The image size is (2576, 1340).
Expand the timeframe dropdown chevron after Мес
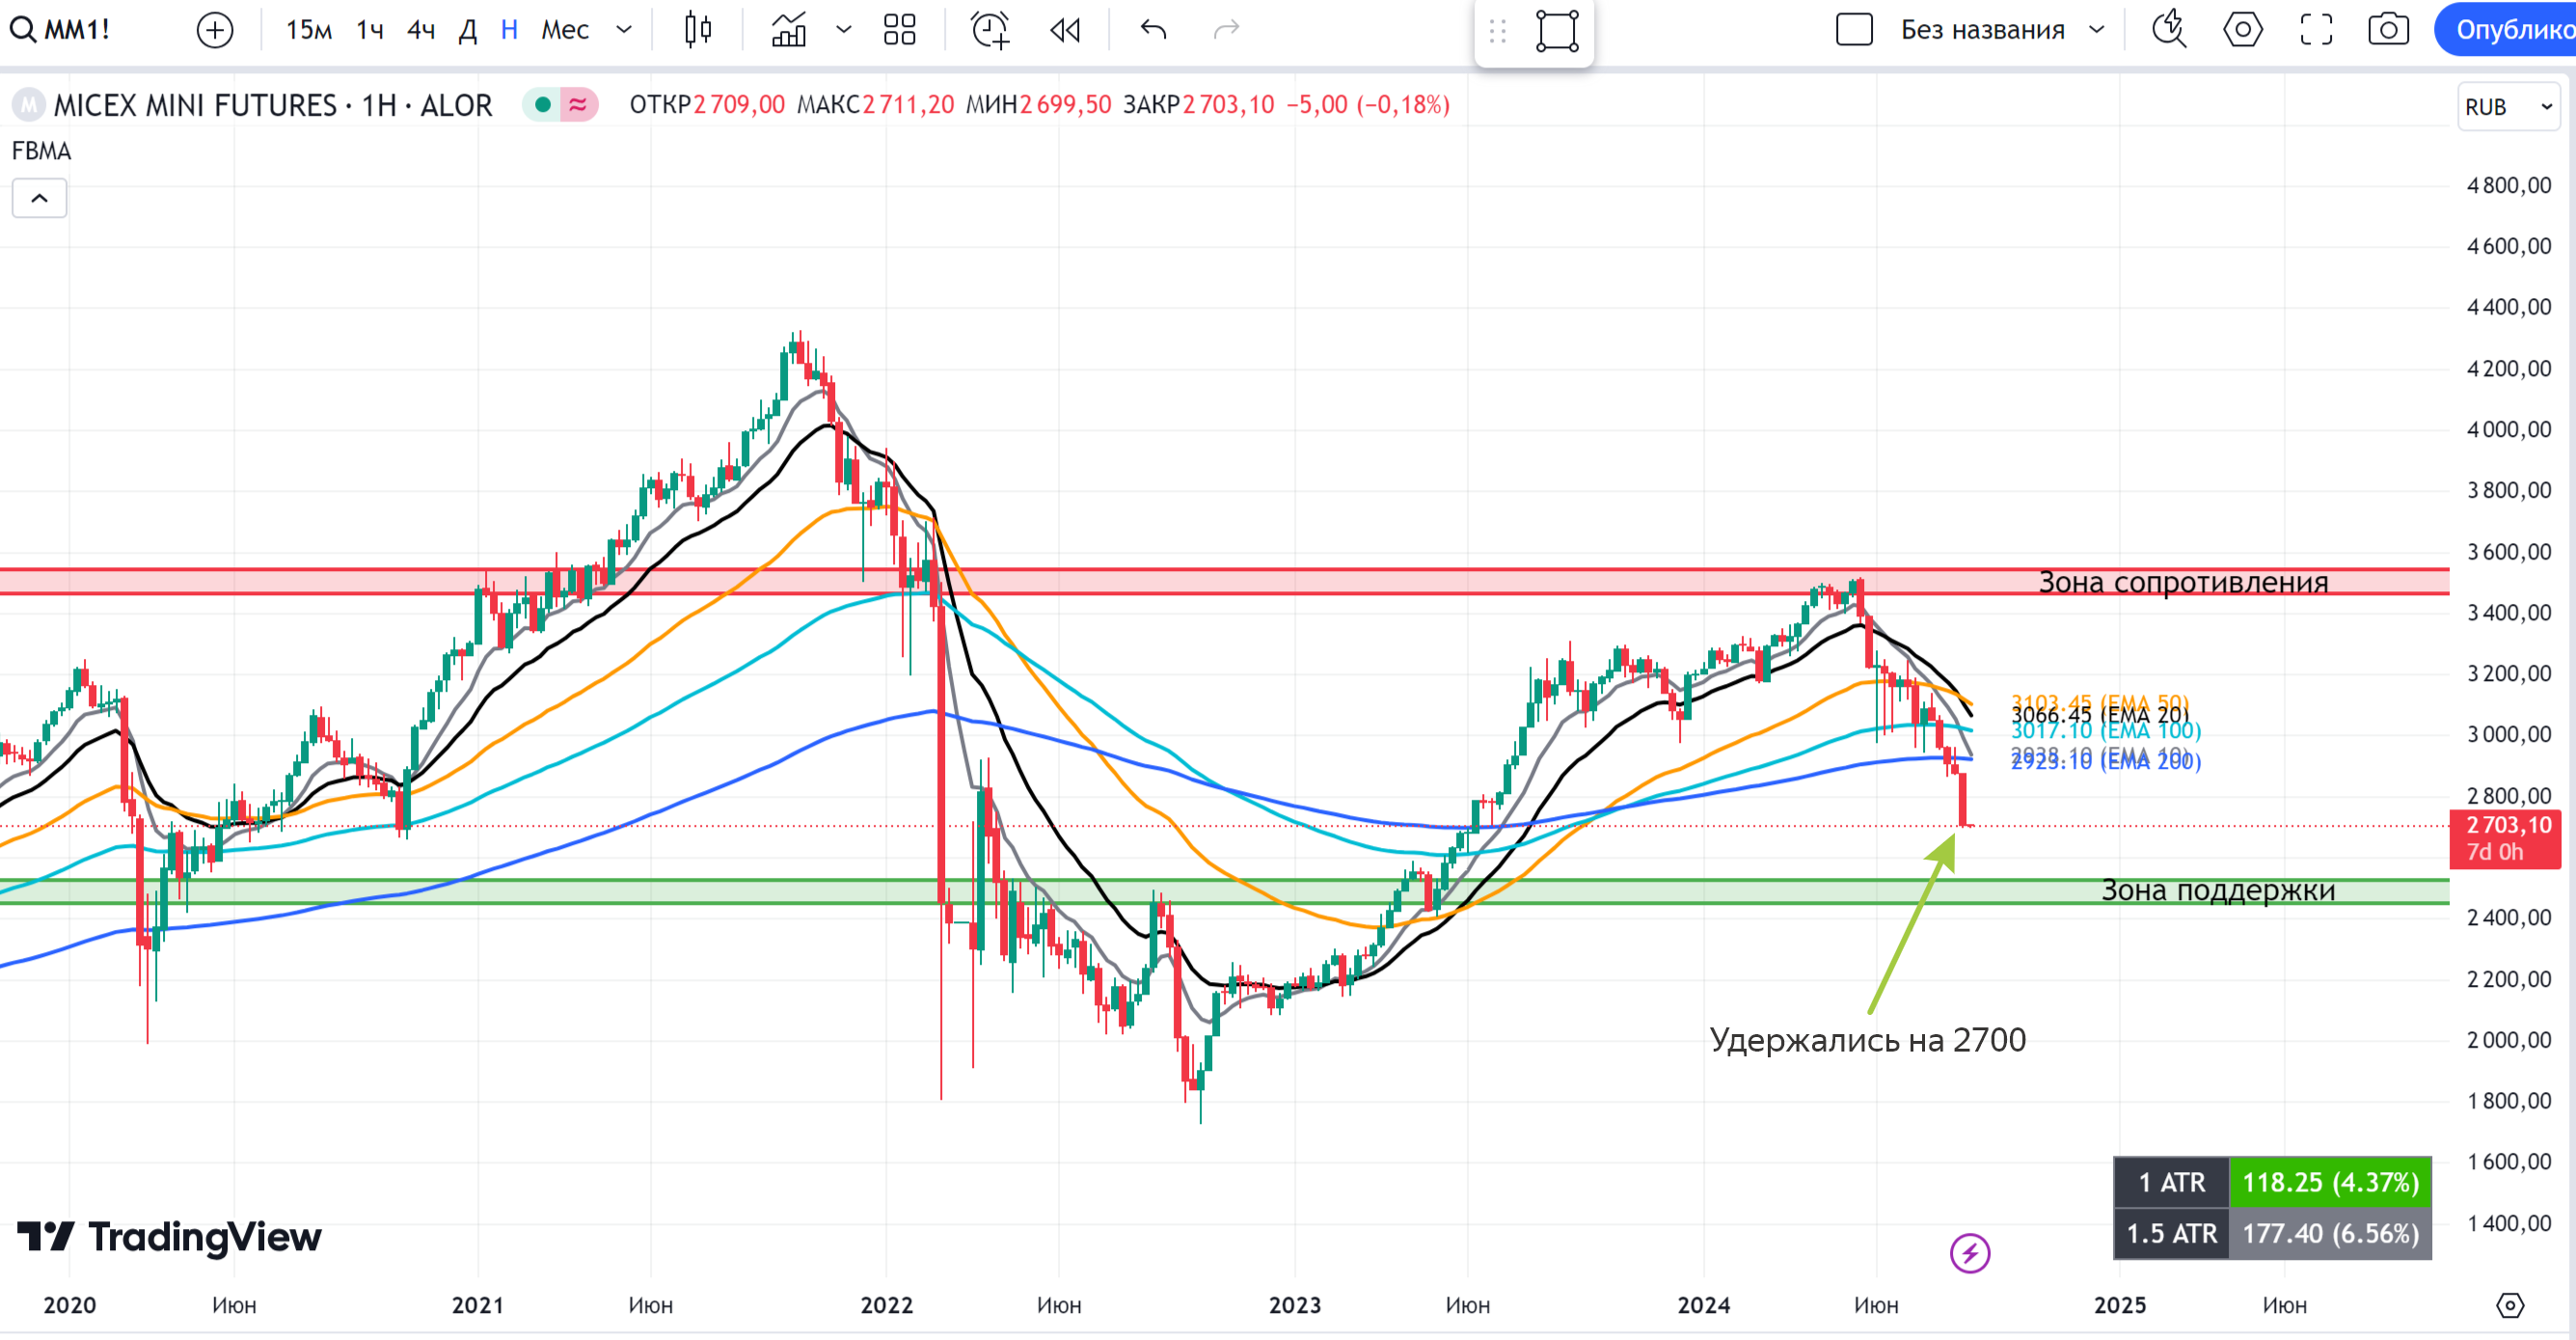(624, 30)
